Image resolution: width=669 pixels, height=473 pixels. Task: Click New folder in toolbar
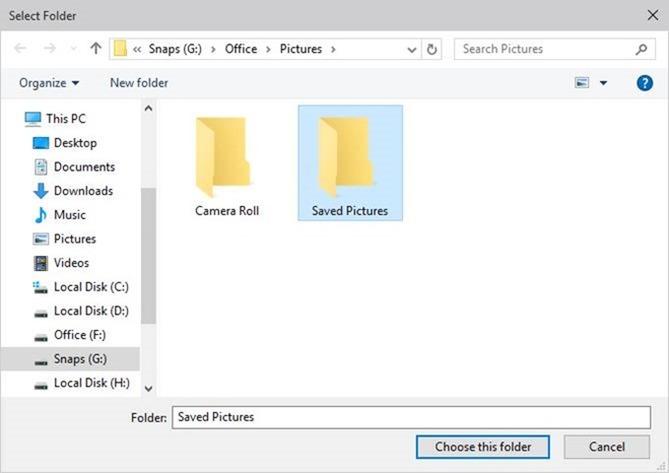click(x=139, y=83)
